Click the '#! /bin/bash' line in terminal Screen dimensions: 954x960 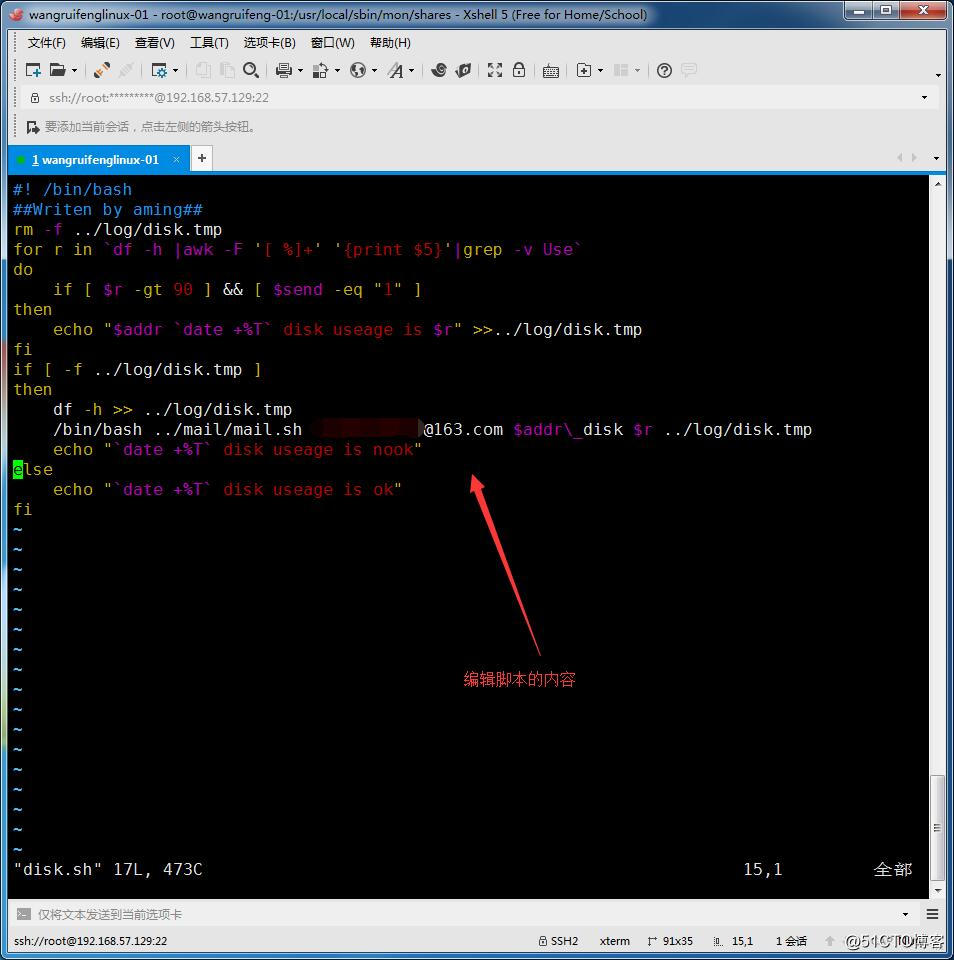click(x=72, y=190)
